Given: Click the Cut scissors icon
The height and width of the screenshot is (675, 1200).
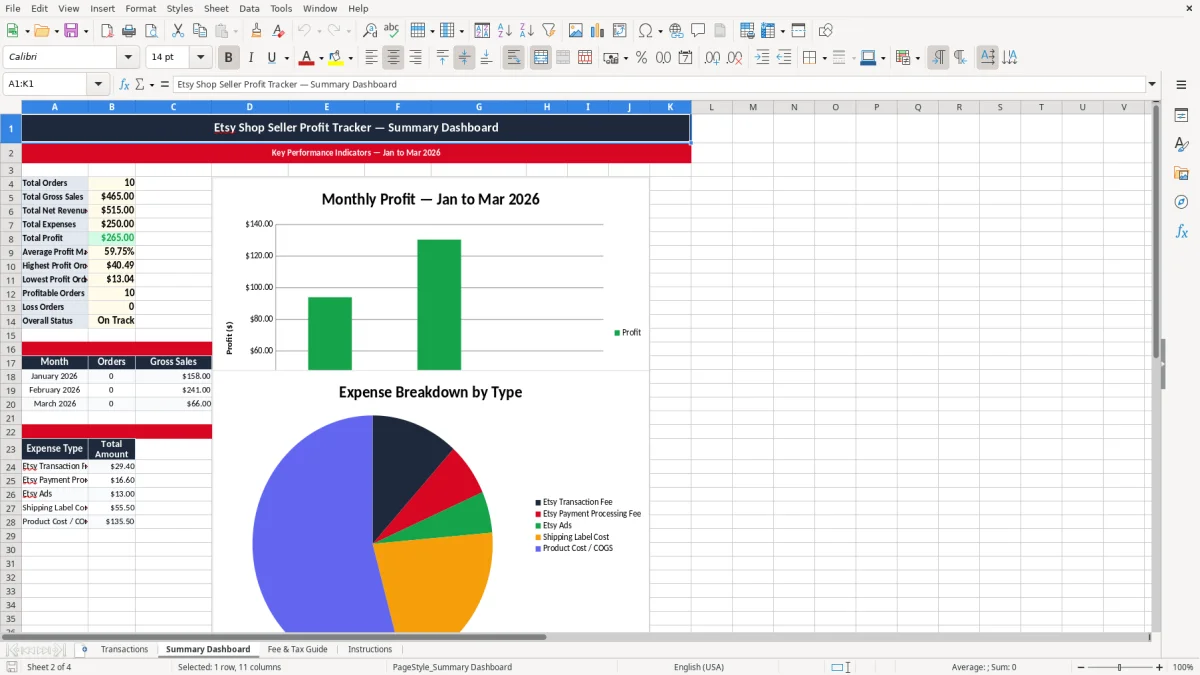Looking at the screenshot, I should (177, 31).
